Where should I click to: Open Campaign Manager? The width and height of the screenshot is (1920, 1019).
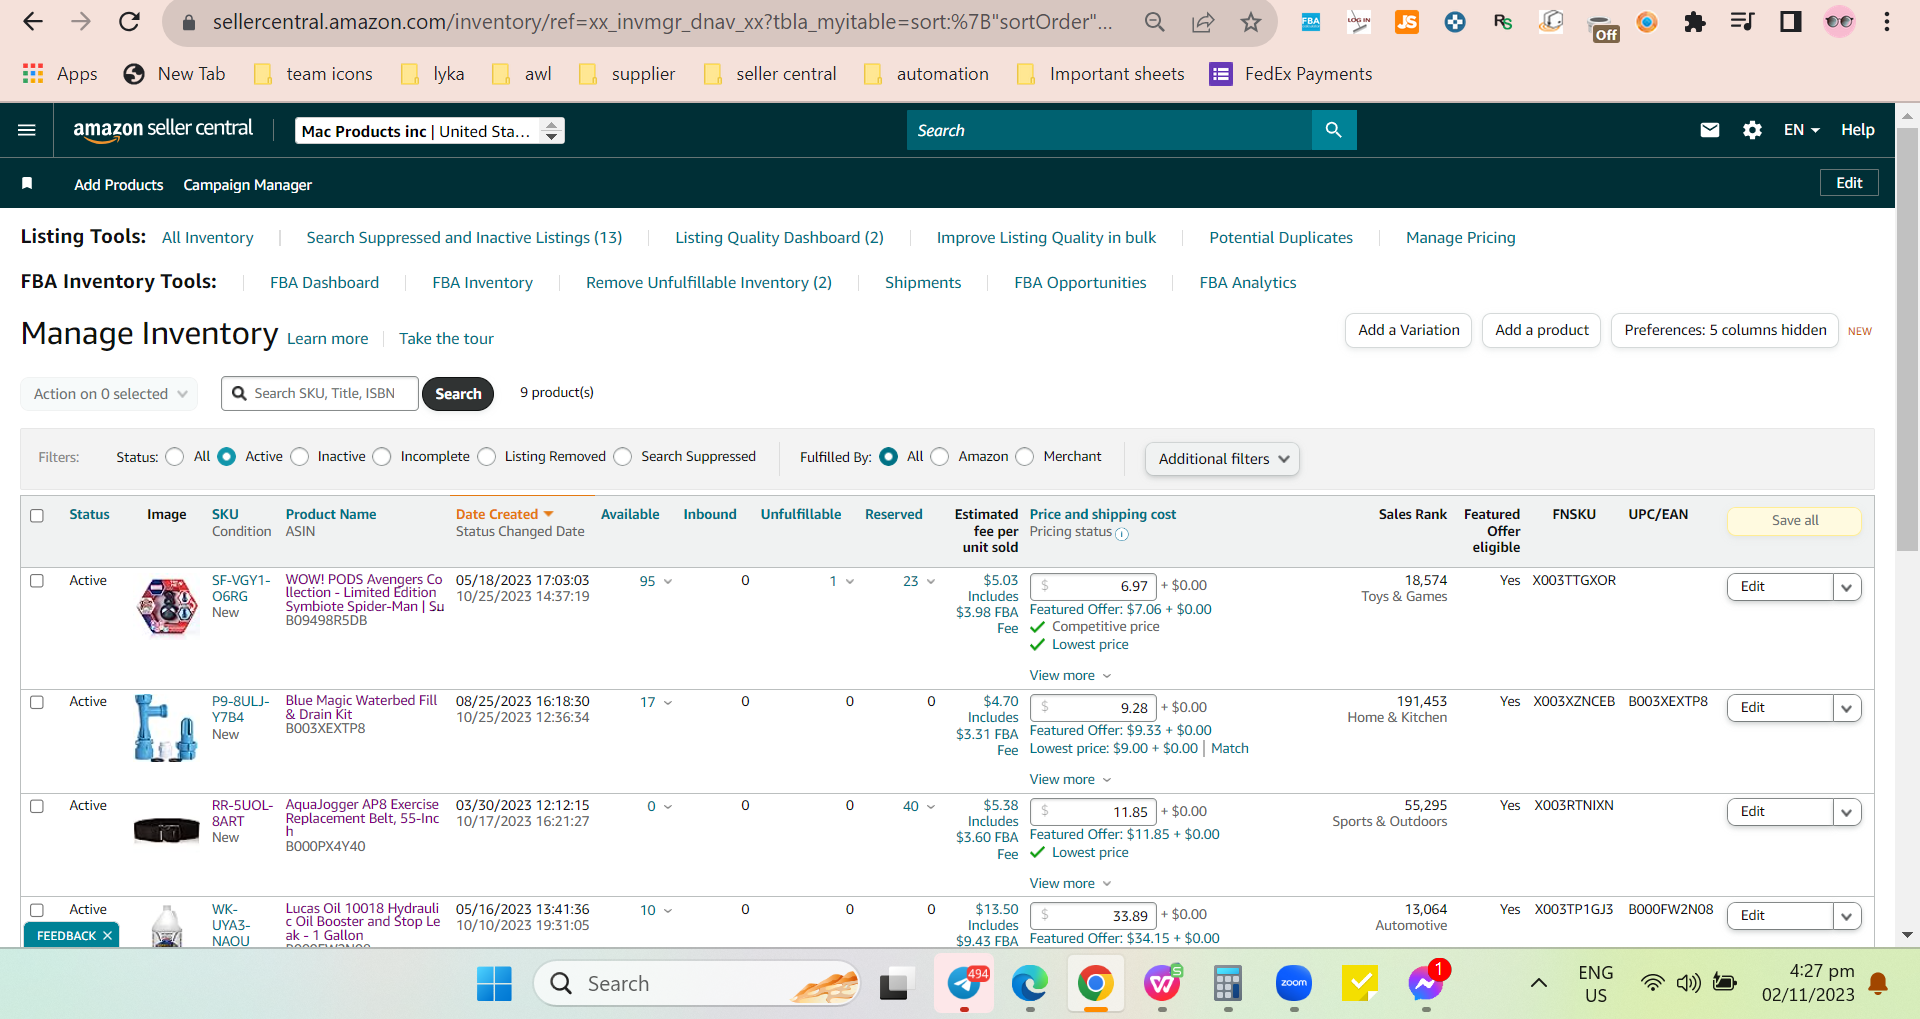click(247, 185)
